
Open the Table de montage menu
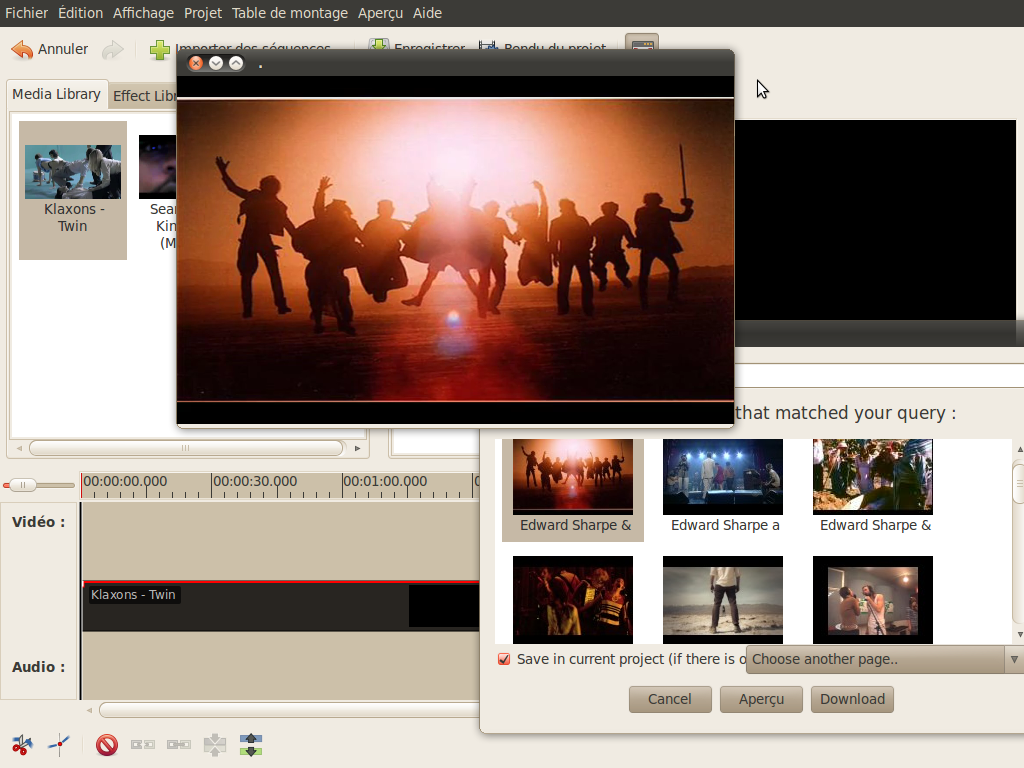tap(290, 13)
